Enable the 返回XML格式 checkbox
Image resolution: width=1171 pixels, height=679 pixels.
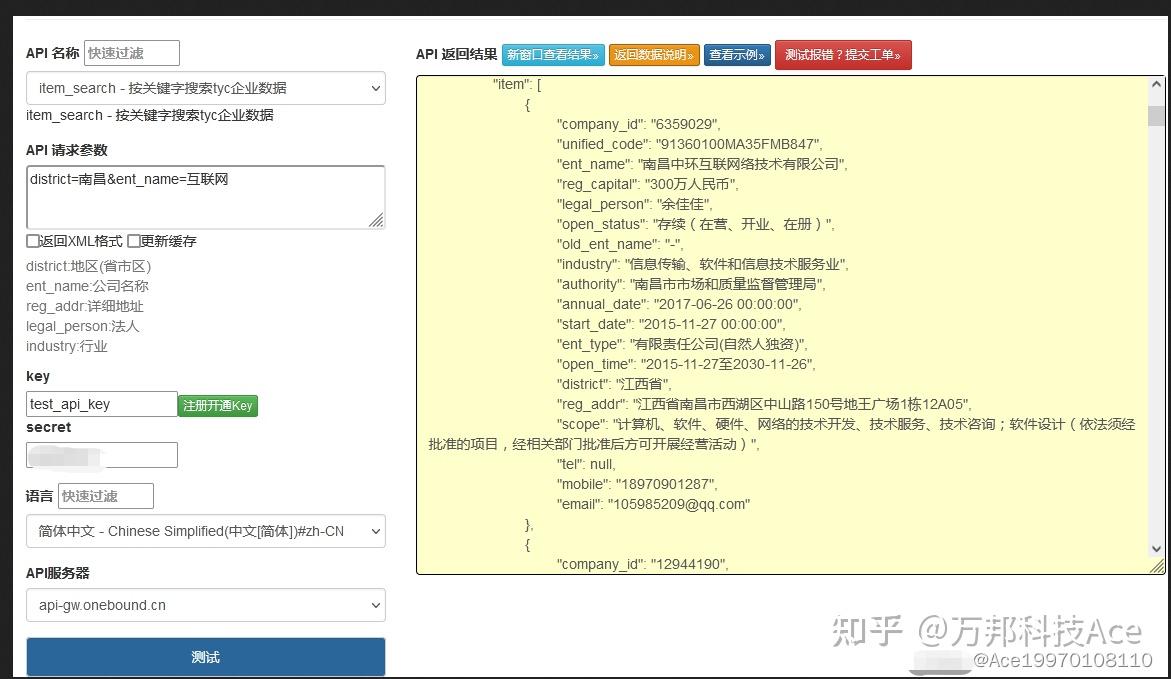click(32, 241)
